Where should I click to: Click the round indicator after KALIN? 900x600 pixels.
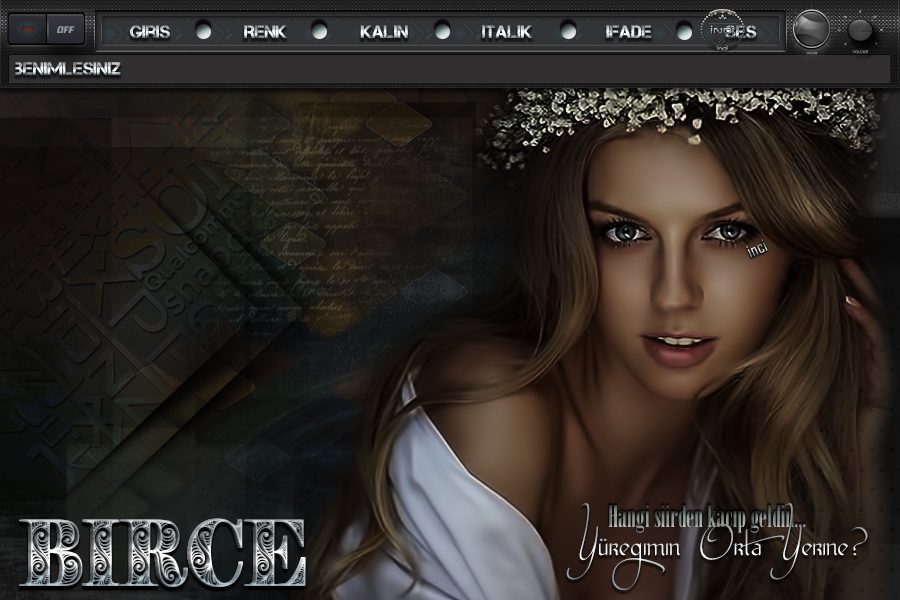(x=442, y=31)
